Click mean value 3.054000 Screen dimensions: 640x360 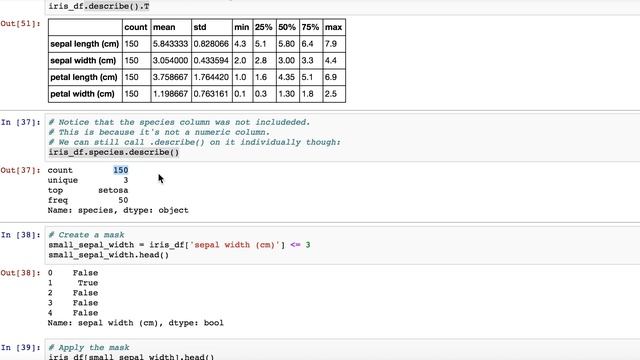[171, 60]
